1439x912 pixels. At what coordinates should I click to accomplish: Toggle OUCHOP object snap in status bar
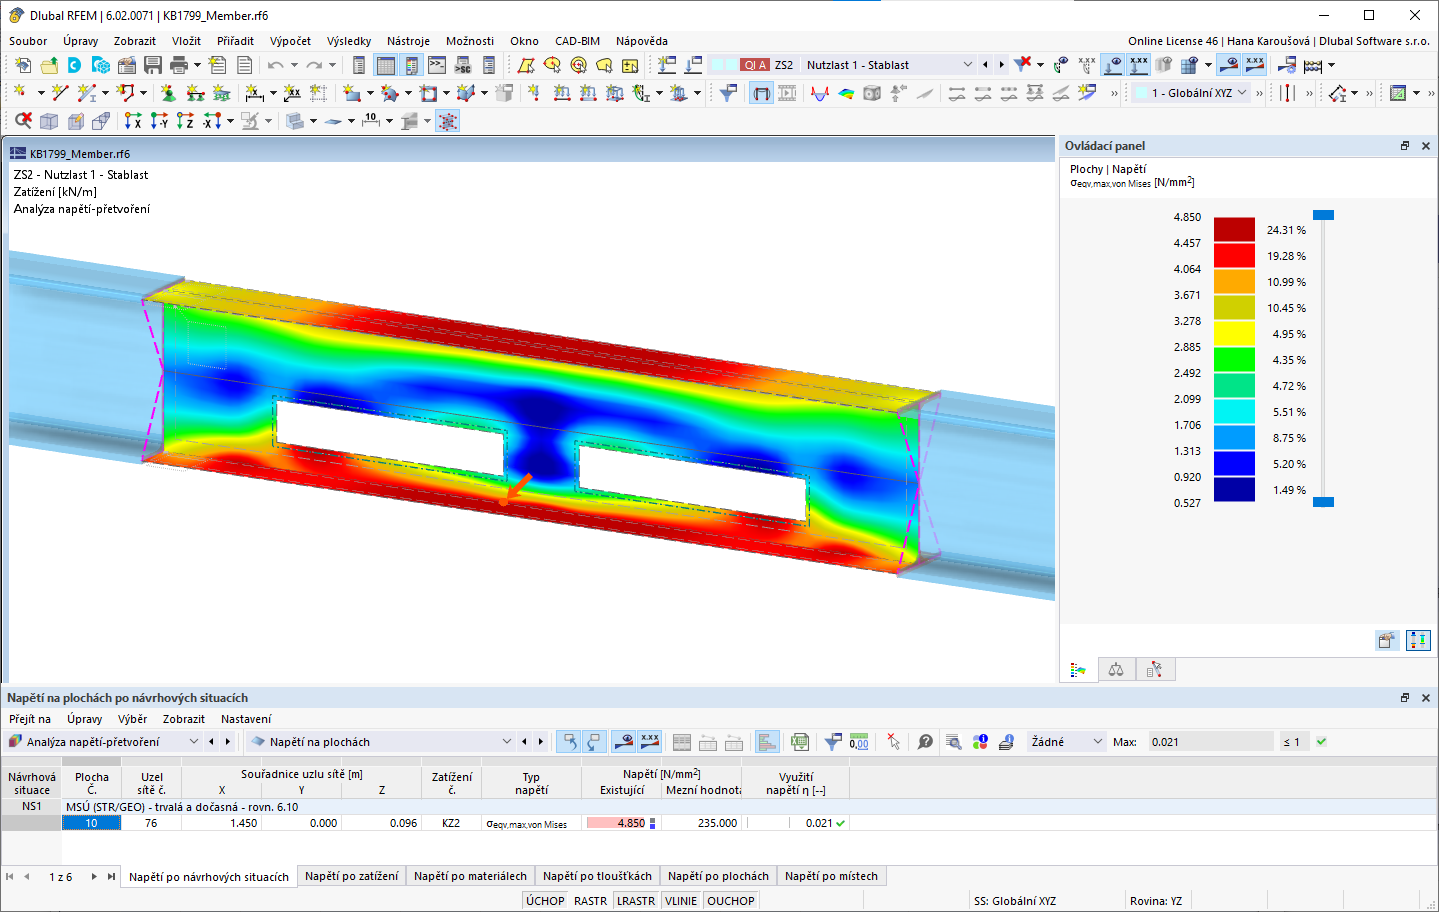pos(731,901)
